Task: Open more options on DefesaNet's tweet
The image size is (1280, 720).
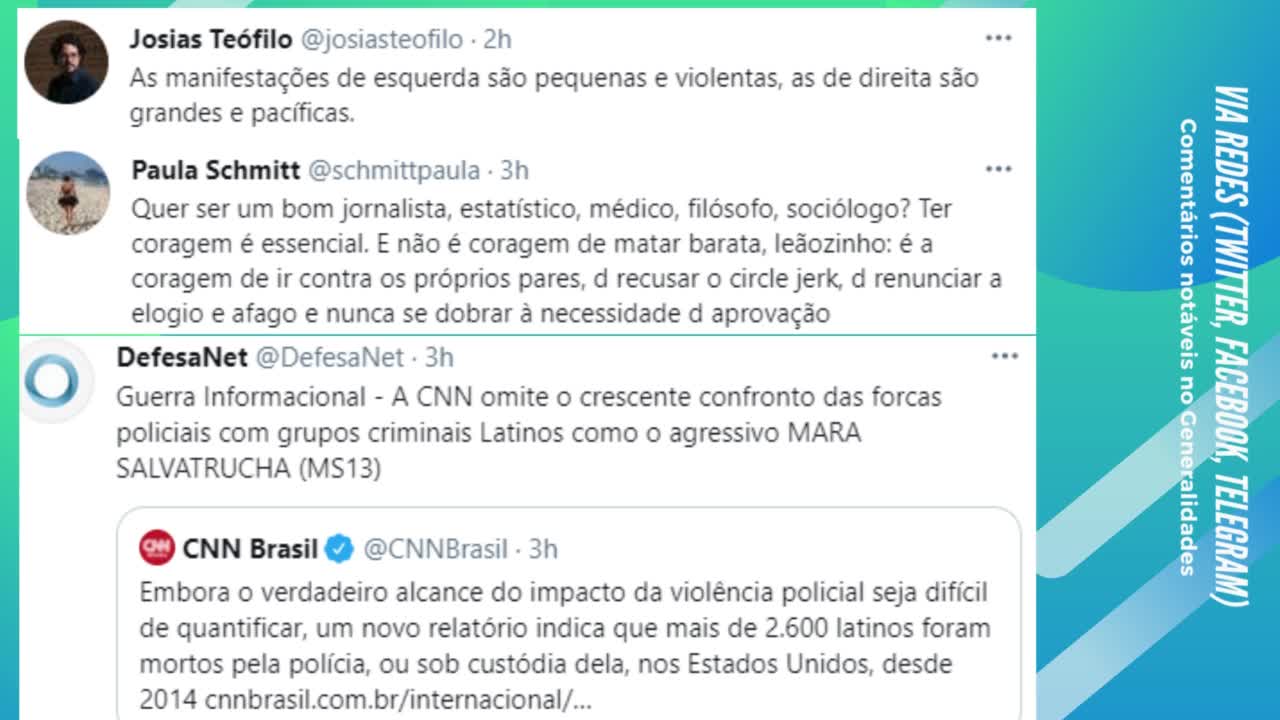Action: pos(1003,356)
